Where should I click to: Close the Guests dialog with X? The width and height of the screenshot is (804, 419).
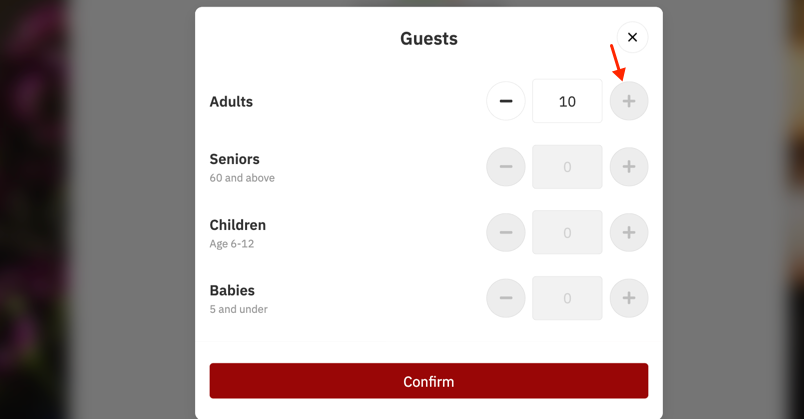[x=632, y=37]
